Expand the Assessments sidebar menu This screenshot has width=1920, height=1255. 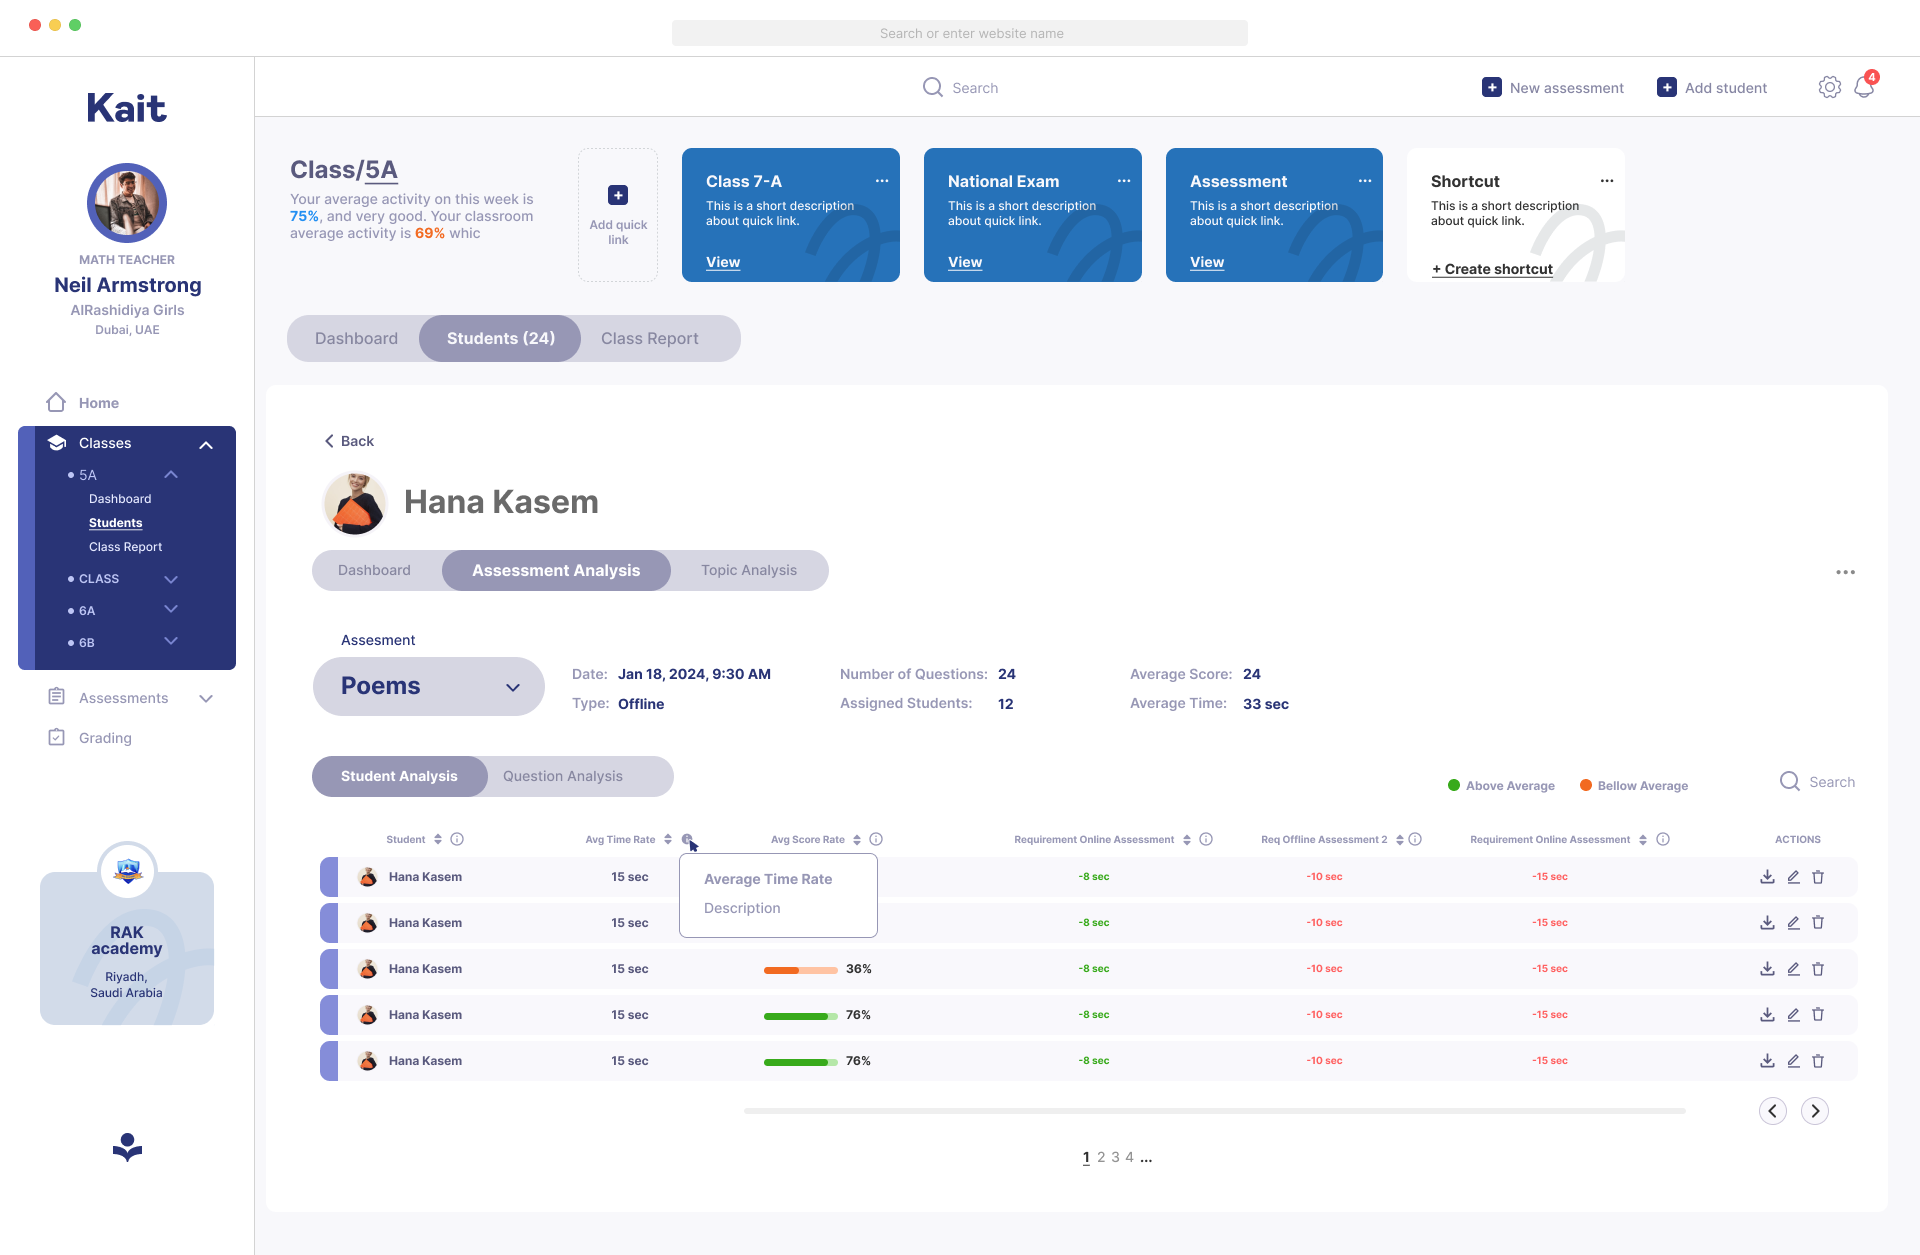pyautogui.click(x=206, y=698)
